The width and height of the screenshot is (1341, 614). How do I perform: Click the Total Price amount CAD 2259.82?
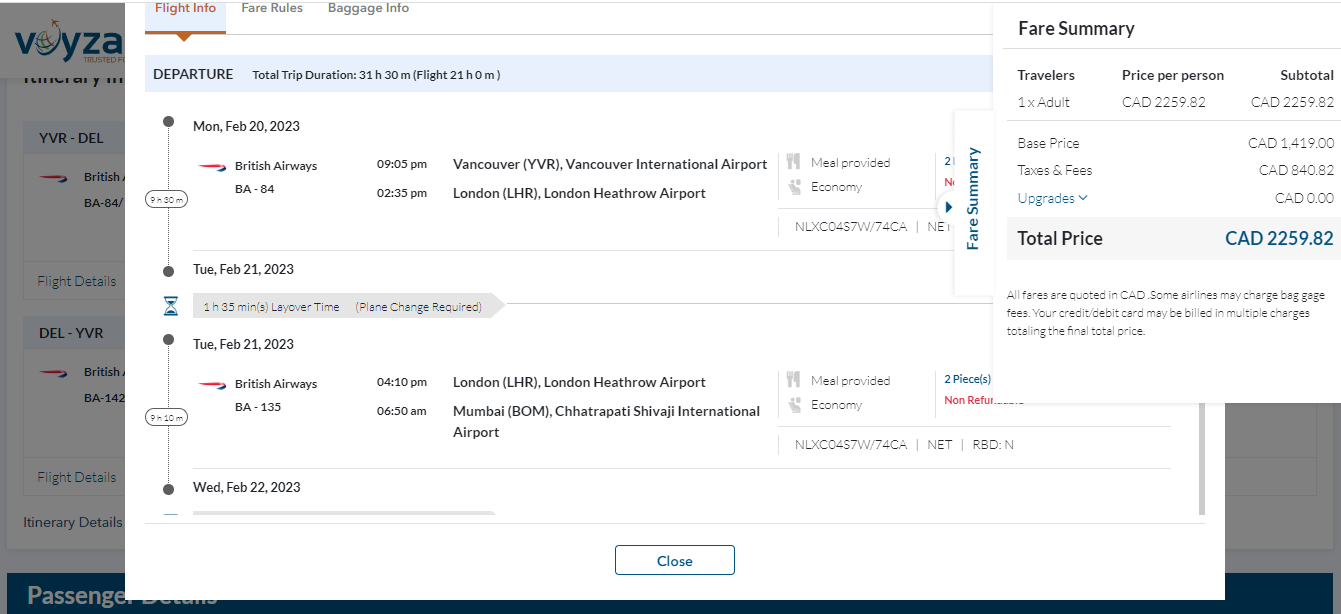click(x=1278, y=238)
